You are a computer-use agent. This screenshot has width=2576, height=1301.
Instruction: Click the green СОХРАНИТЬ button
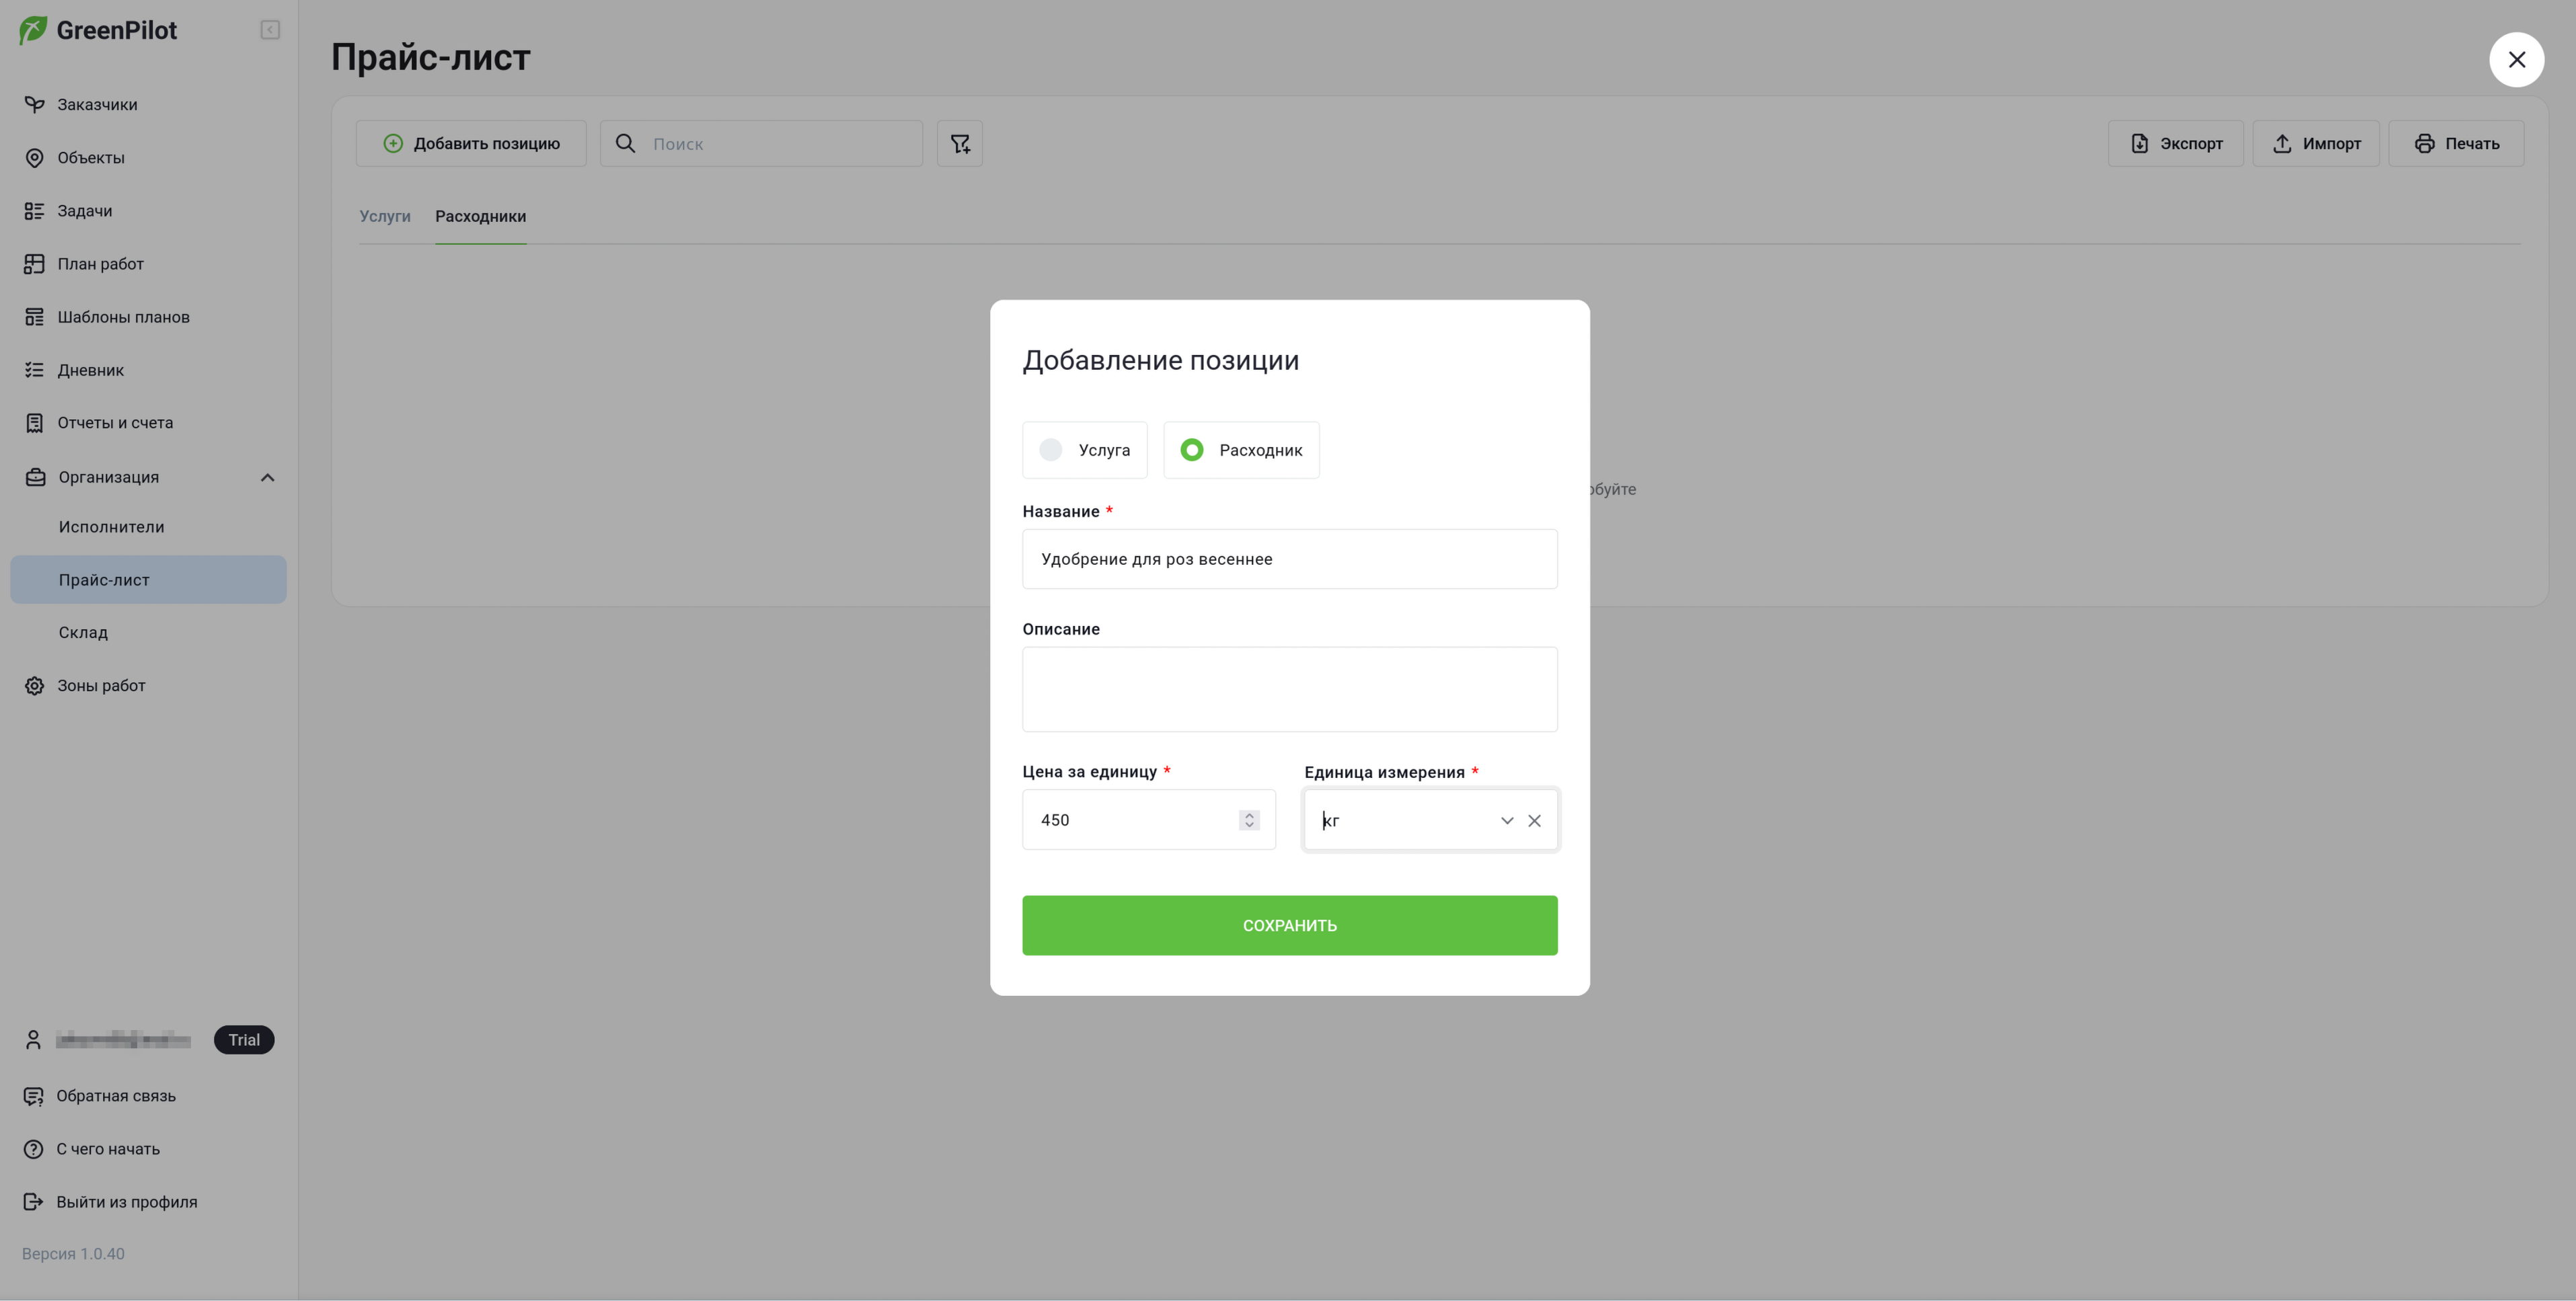point(1289,925)
